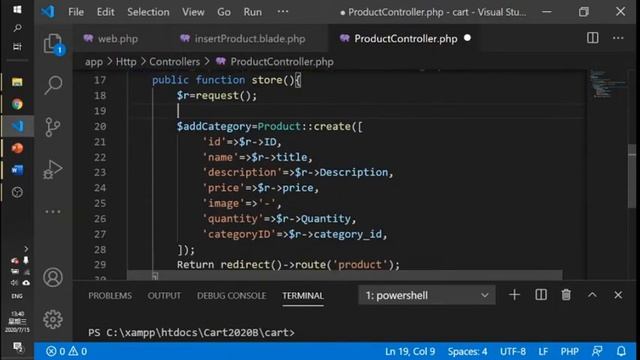Open the Selection menu
Screen dimensions: 640x360
point(148,12)
